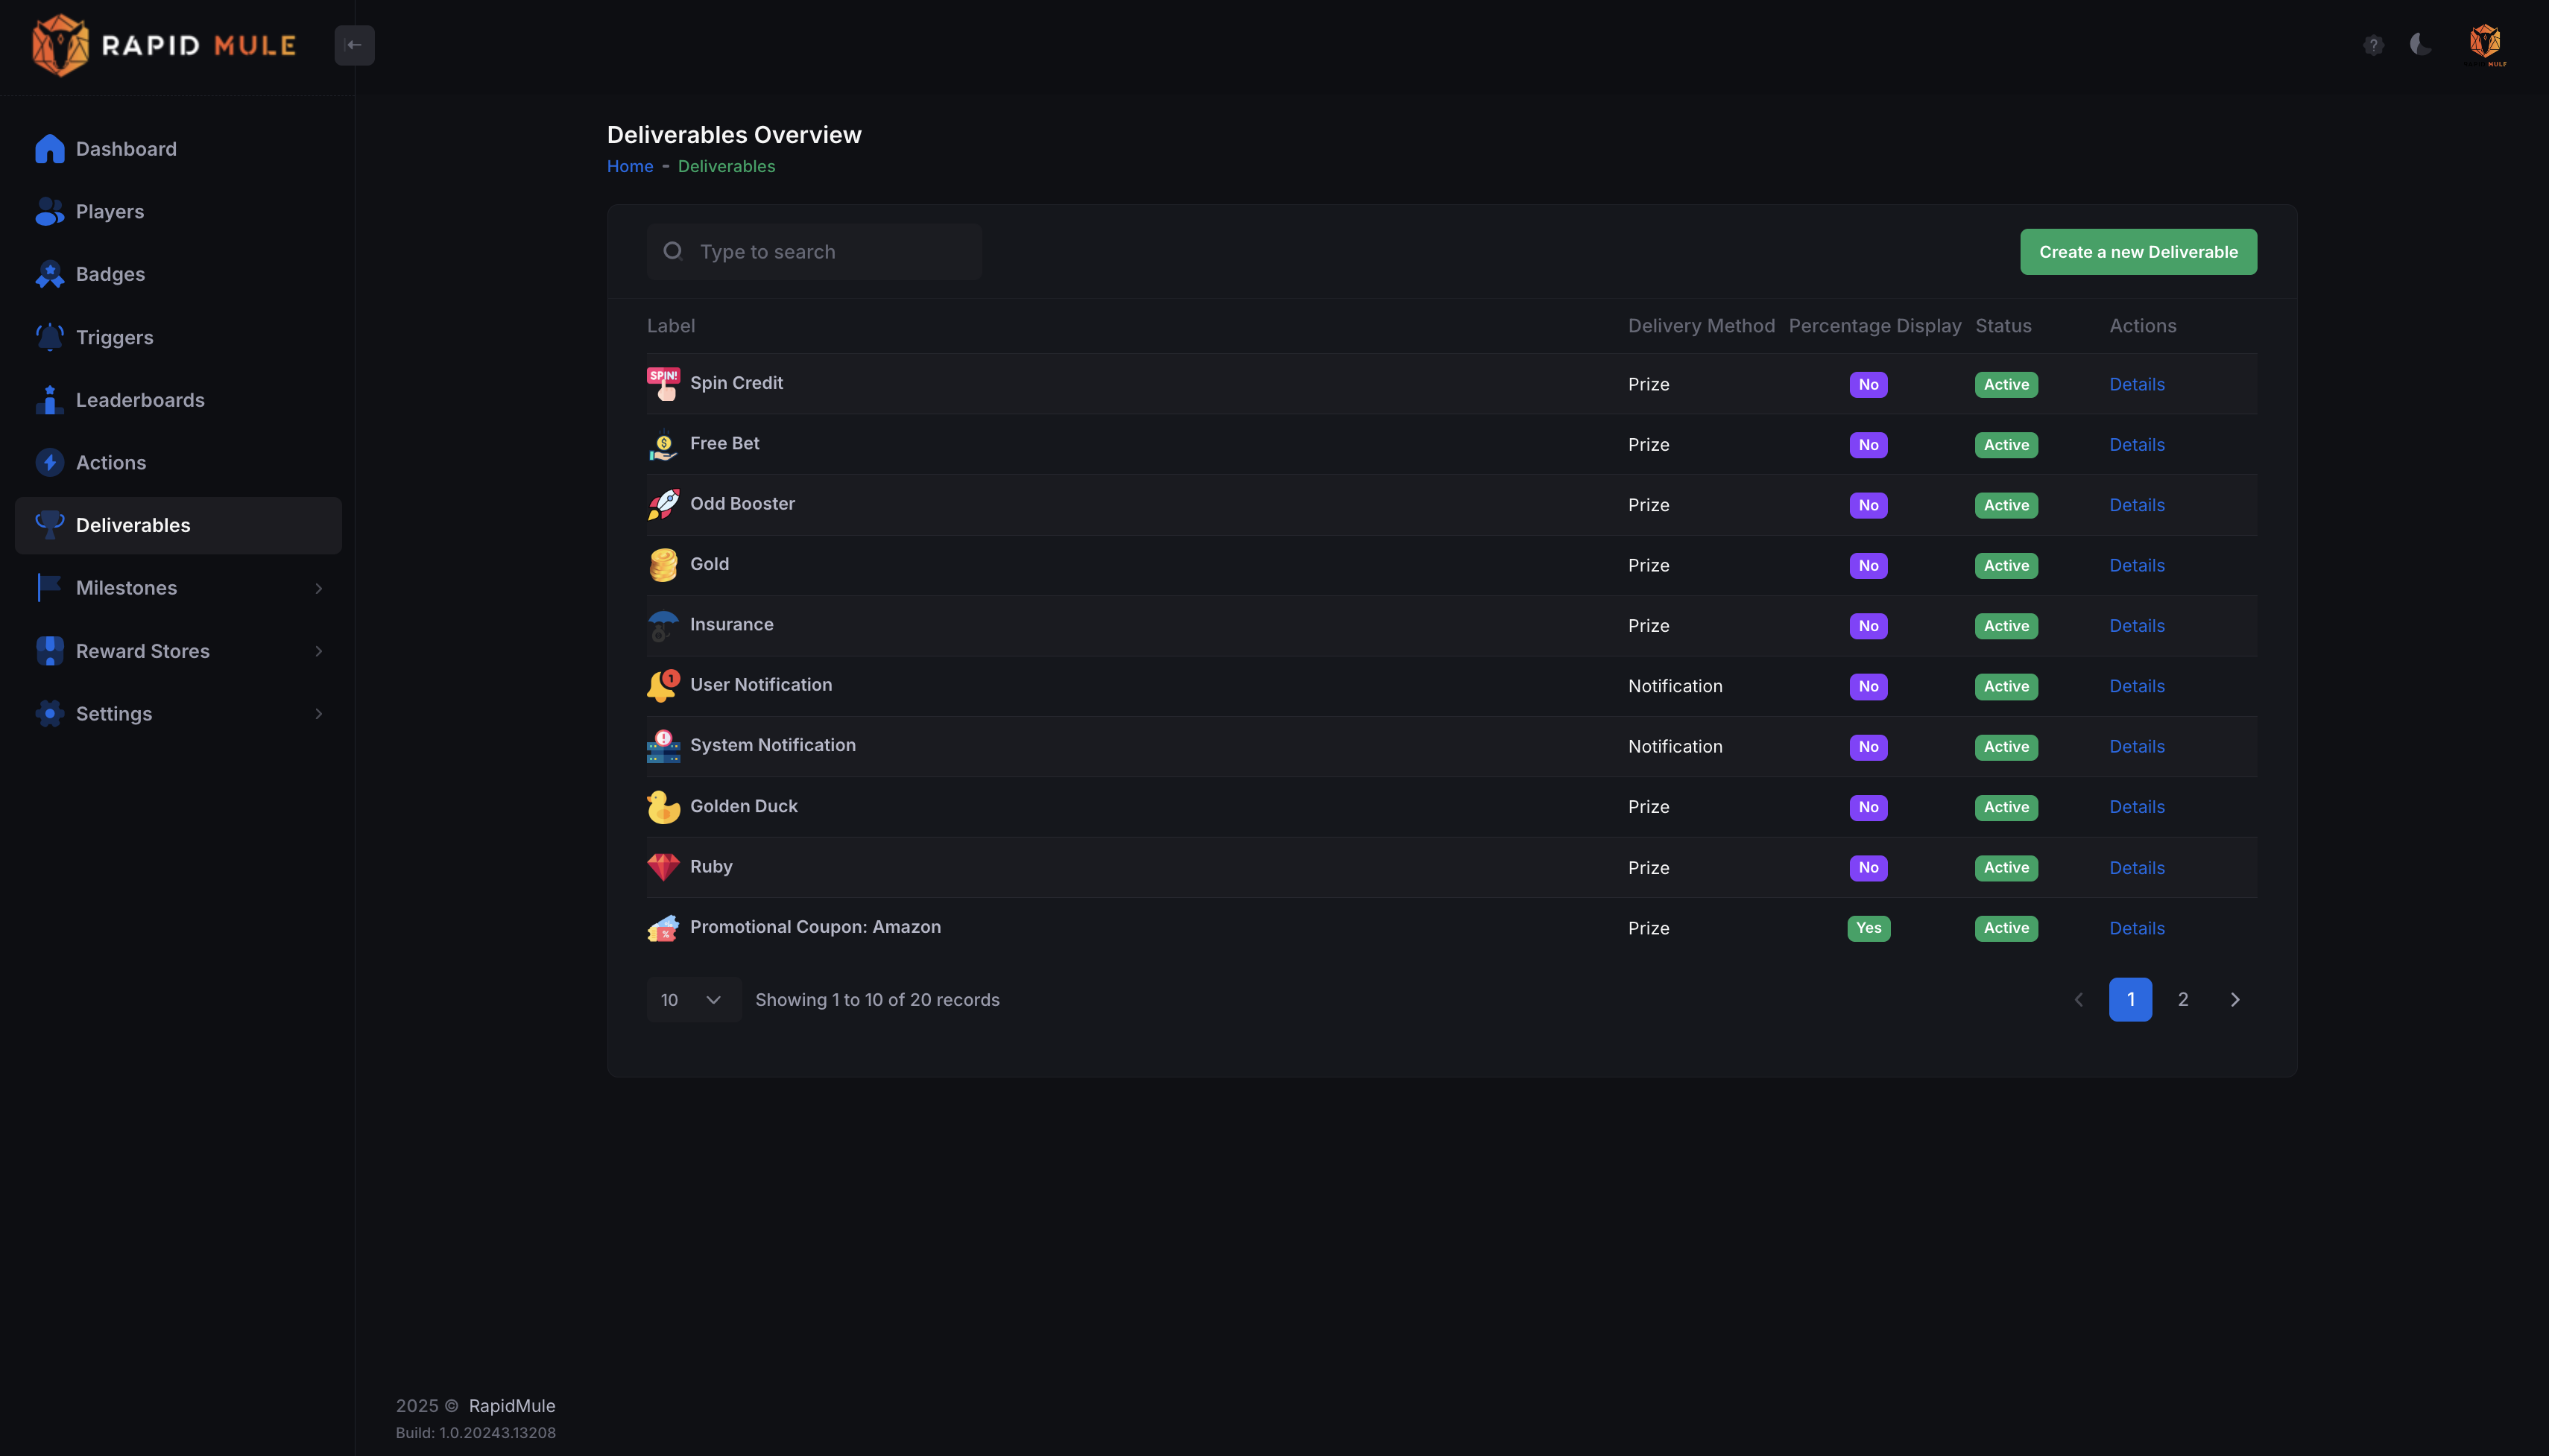Click Create a new Deliverable button

[2138, 252]
